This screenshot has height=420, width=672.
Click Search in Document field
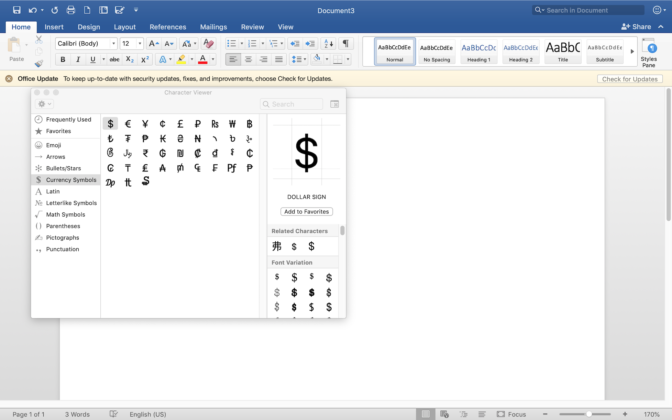click(x=588, y=10)
